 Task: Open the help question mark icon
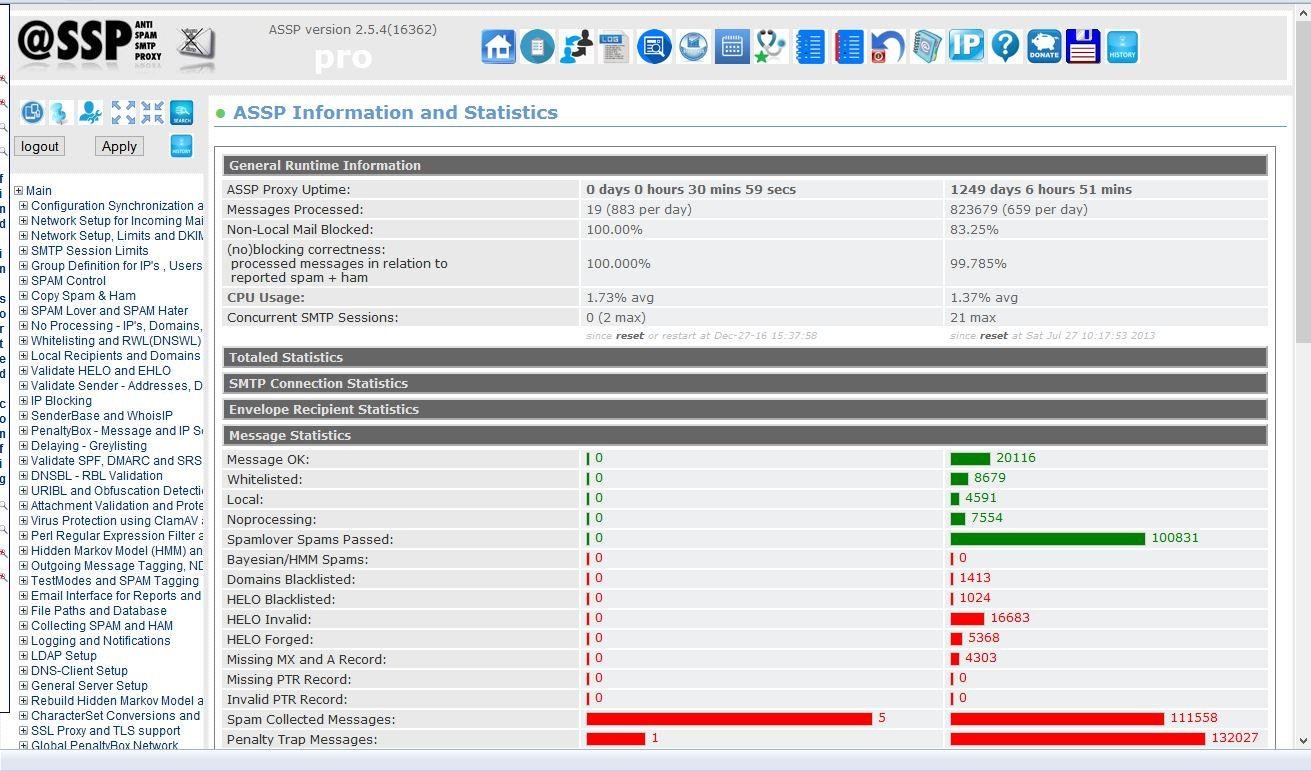(x=1005, y=47)
